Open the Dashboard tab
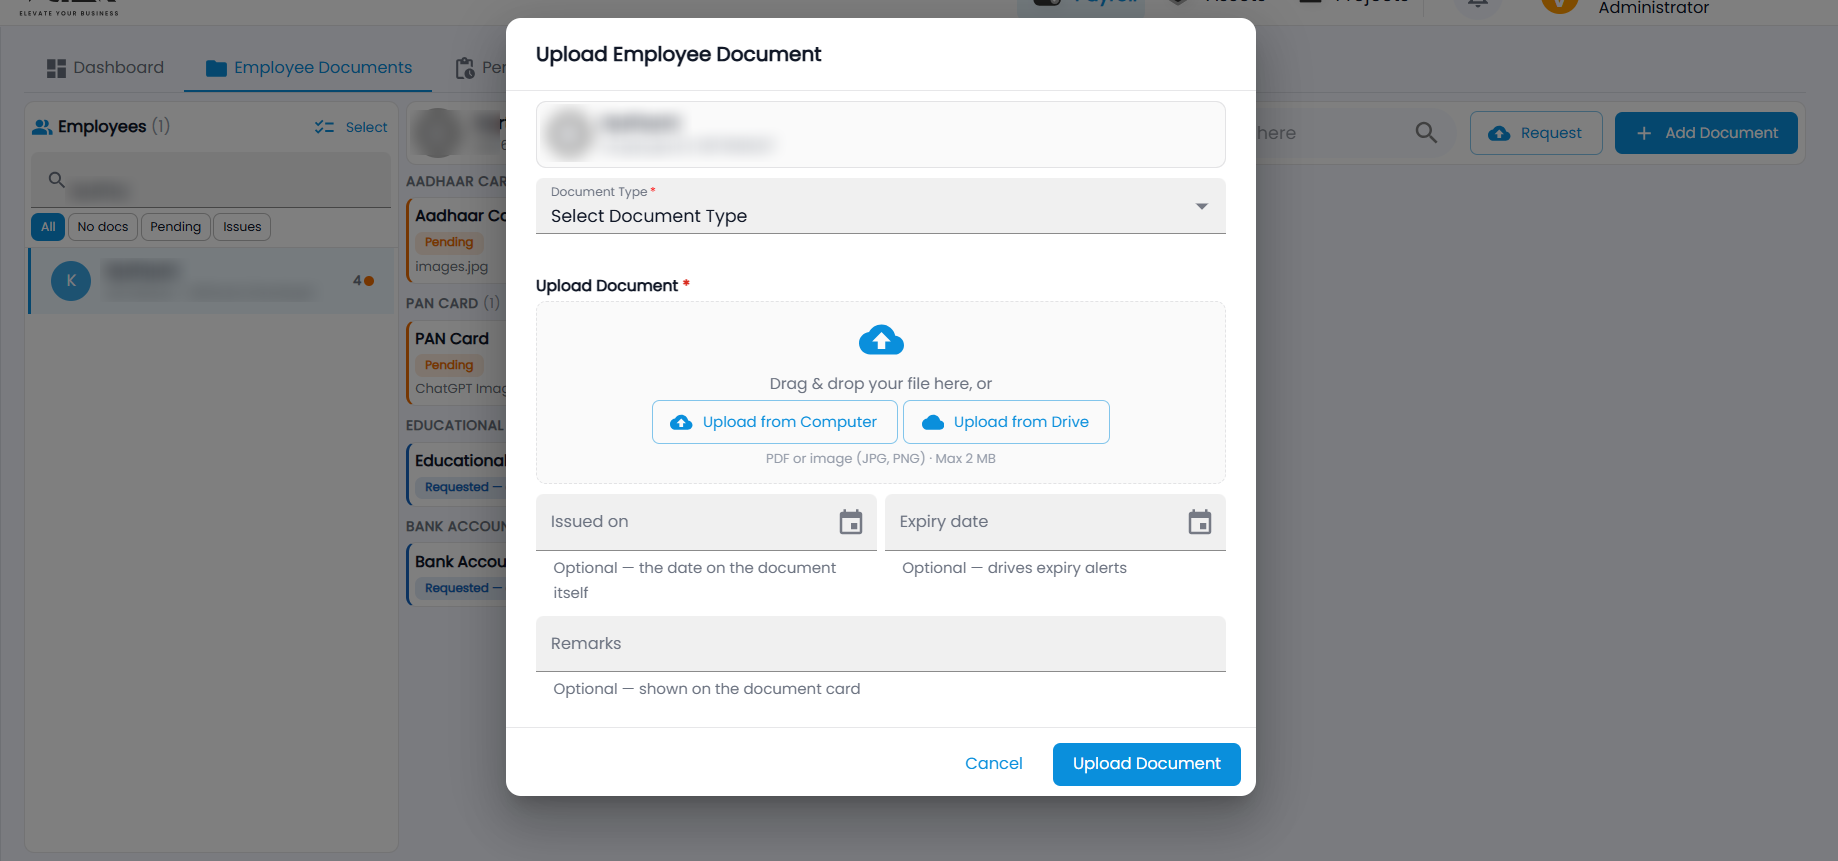This screenshot has width=1838, height=861. pyautogui.click(x=105, y=68)
